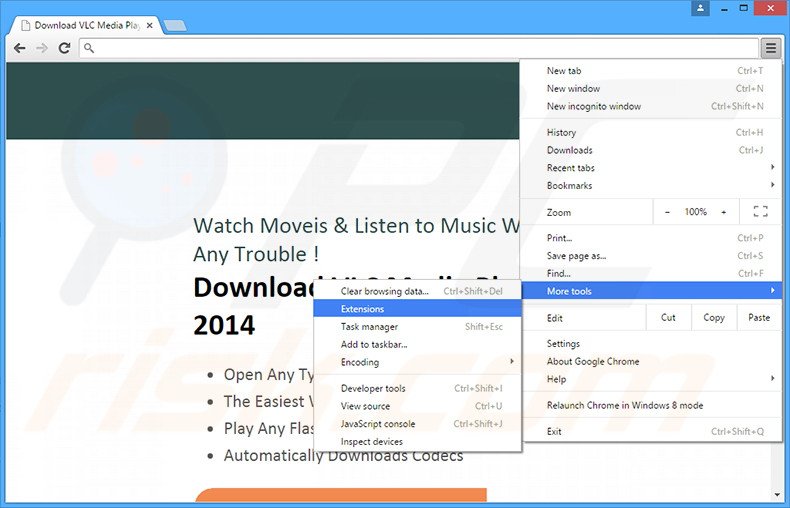Image resolution: width=790 pixels, height=508 pixels.
Task: Expand Bookmarks submenu
Action: coord(650,185)
